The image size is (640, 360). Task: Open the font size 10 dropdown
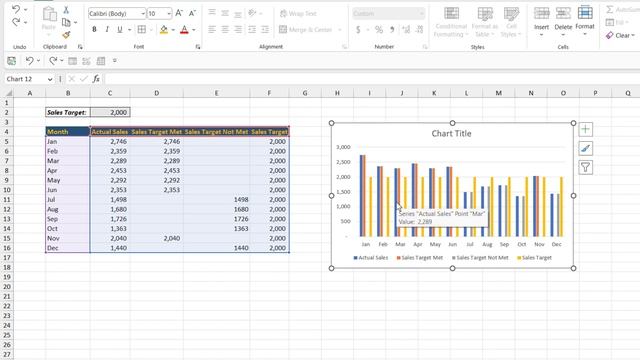point(169,14)
